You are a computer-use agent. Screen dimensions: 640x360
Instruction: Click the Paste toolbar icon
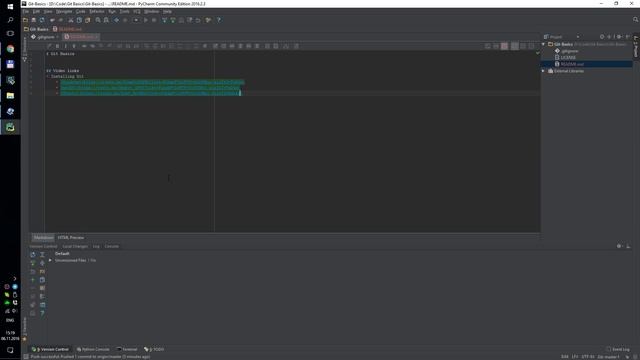pyautogui.click(x=87, y=20)
